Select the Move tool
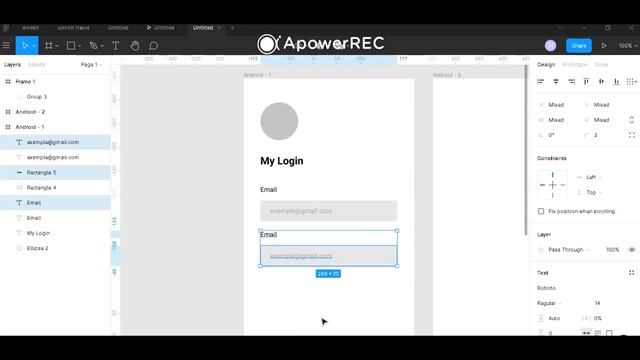 coord(24,45)
